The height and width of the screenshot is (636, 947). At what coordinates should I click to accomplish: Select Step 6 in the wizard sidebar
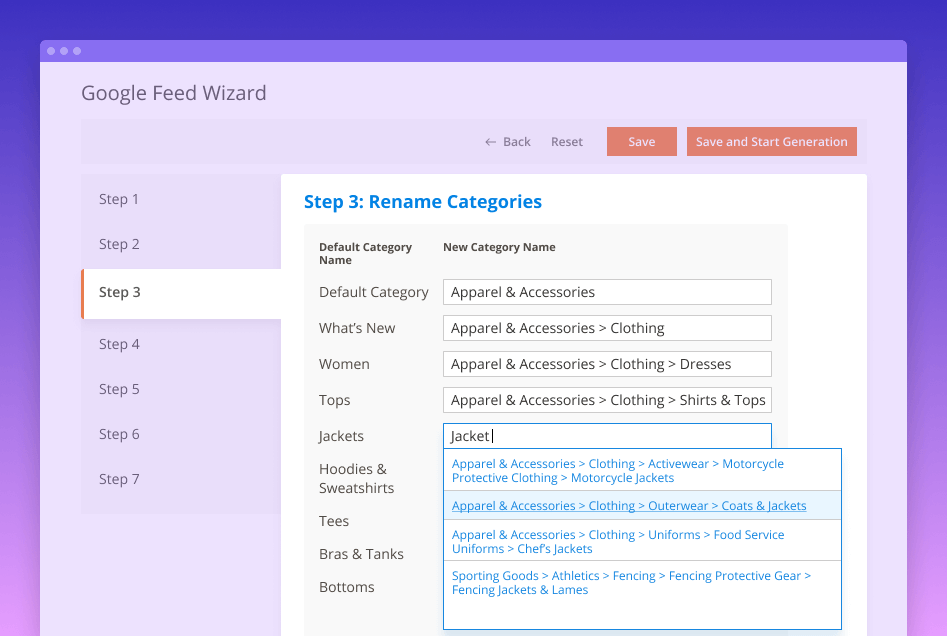pos(119,434)
